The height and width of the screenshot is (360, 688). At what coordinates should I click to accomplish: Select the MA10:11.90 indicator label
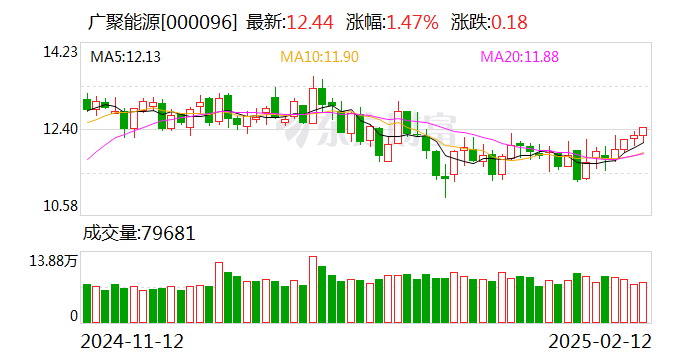click(x=319, y=57)
